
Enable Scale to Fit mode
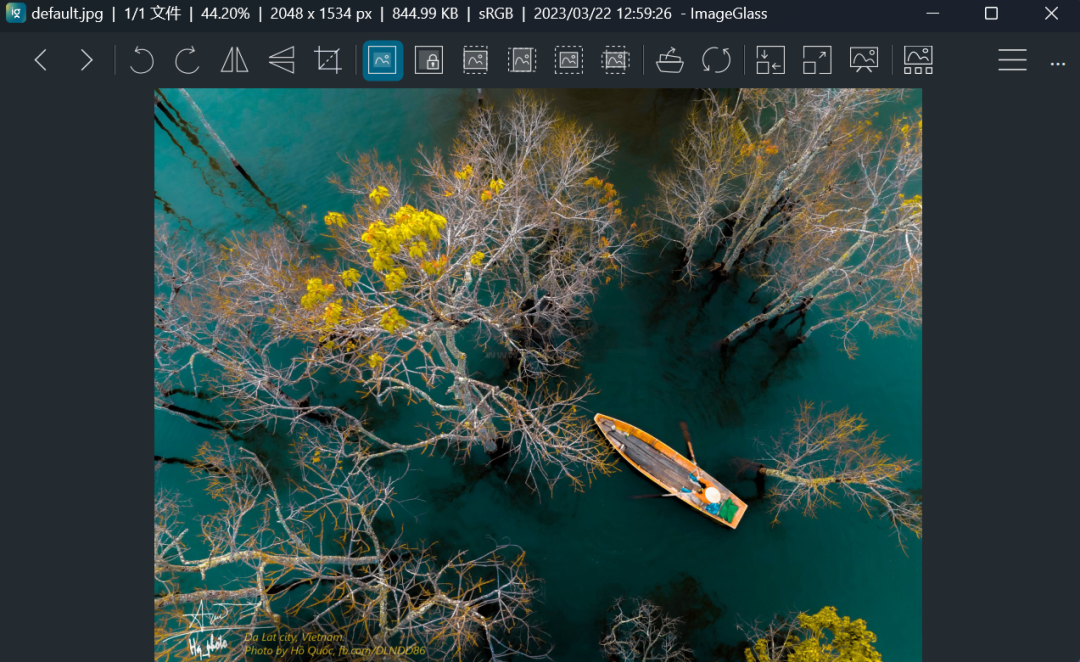569,60
